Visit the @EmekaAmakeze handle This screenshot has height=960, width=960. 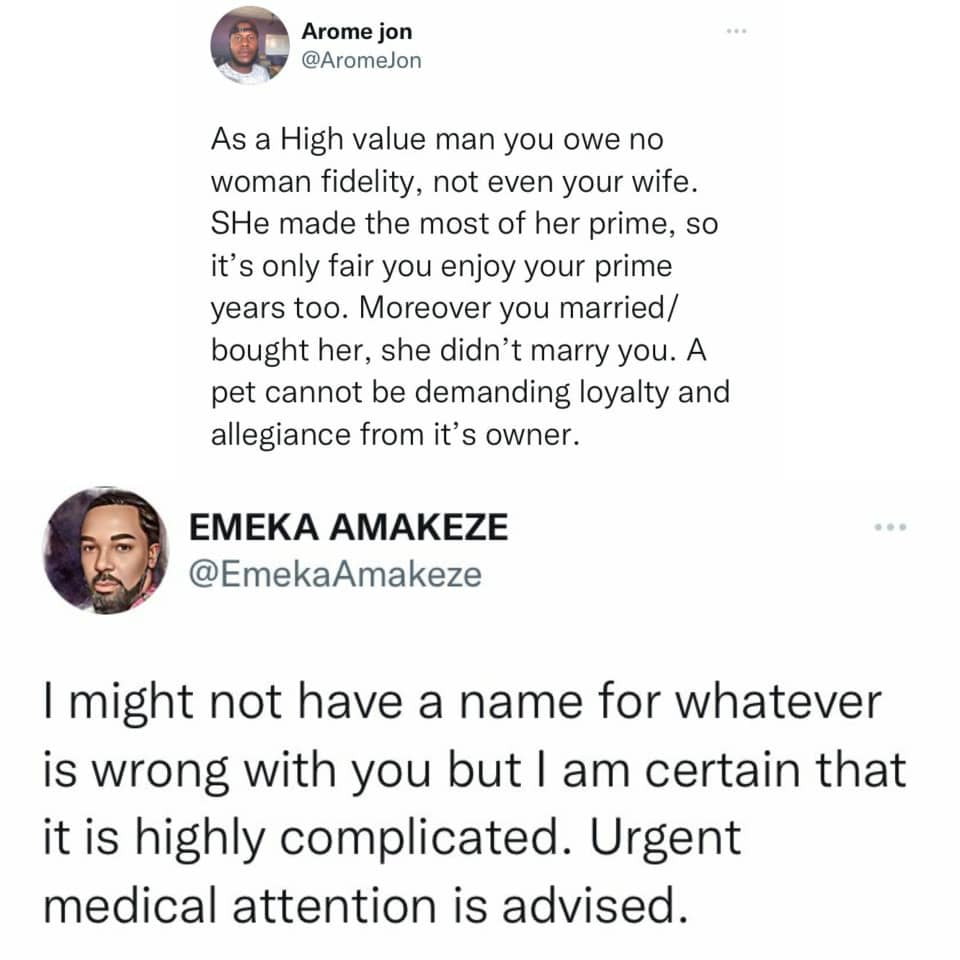click(x=335, y=575)
